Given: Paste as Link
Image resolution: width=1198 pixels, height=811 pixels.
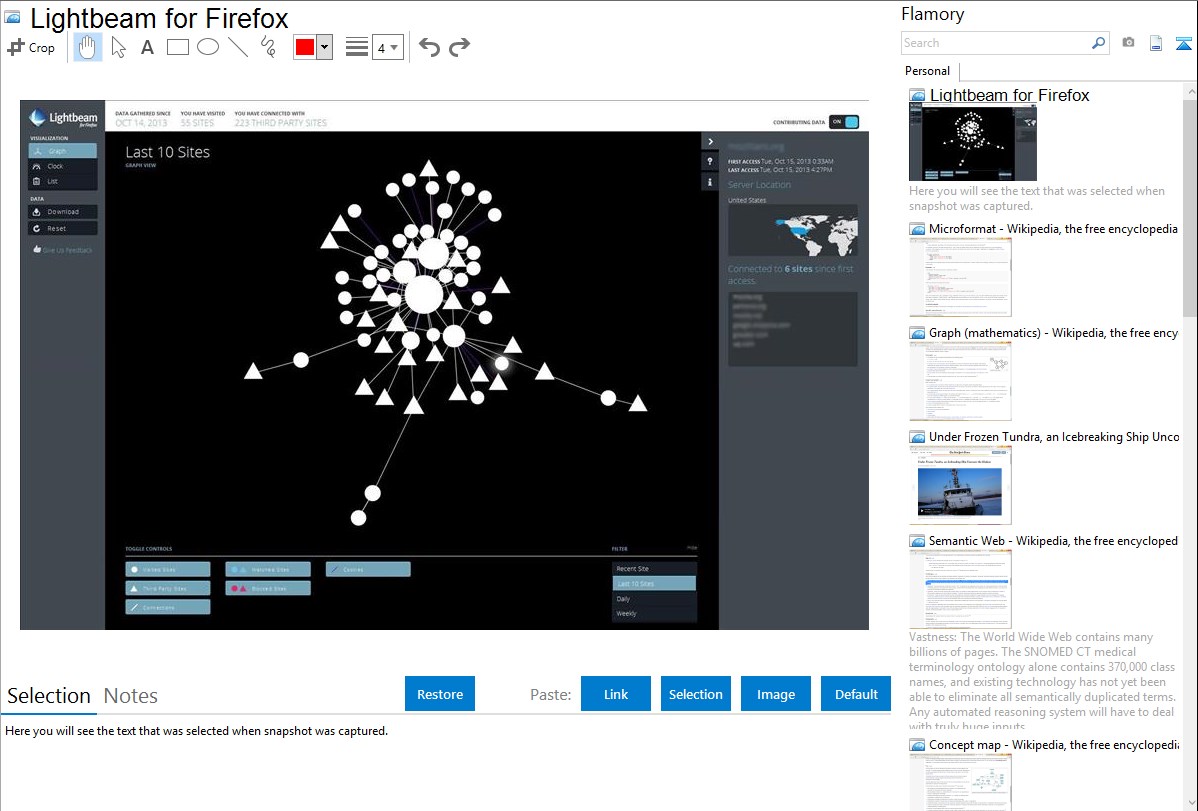Looking at the screenshot, I should 616,694.
